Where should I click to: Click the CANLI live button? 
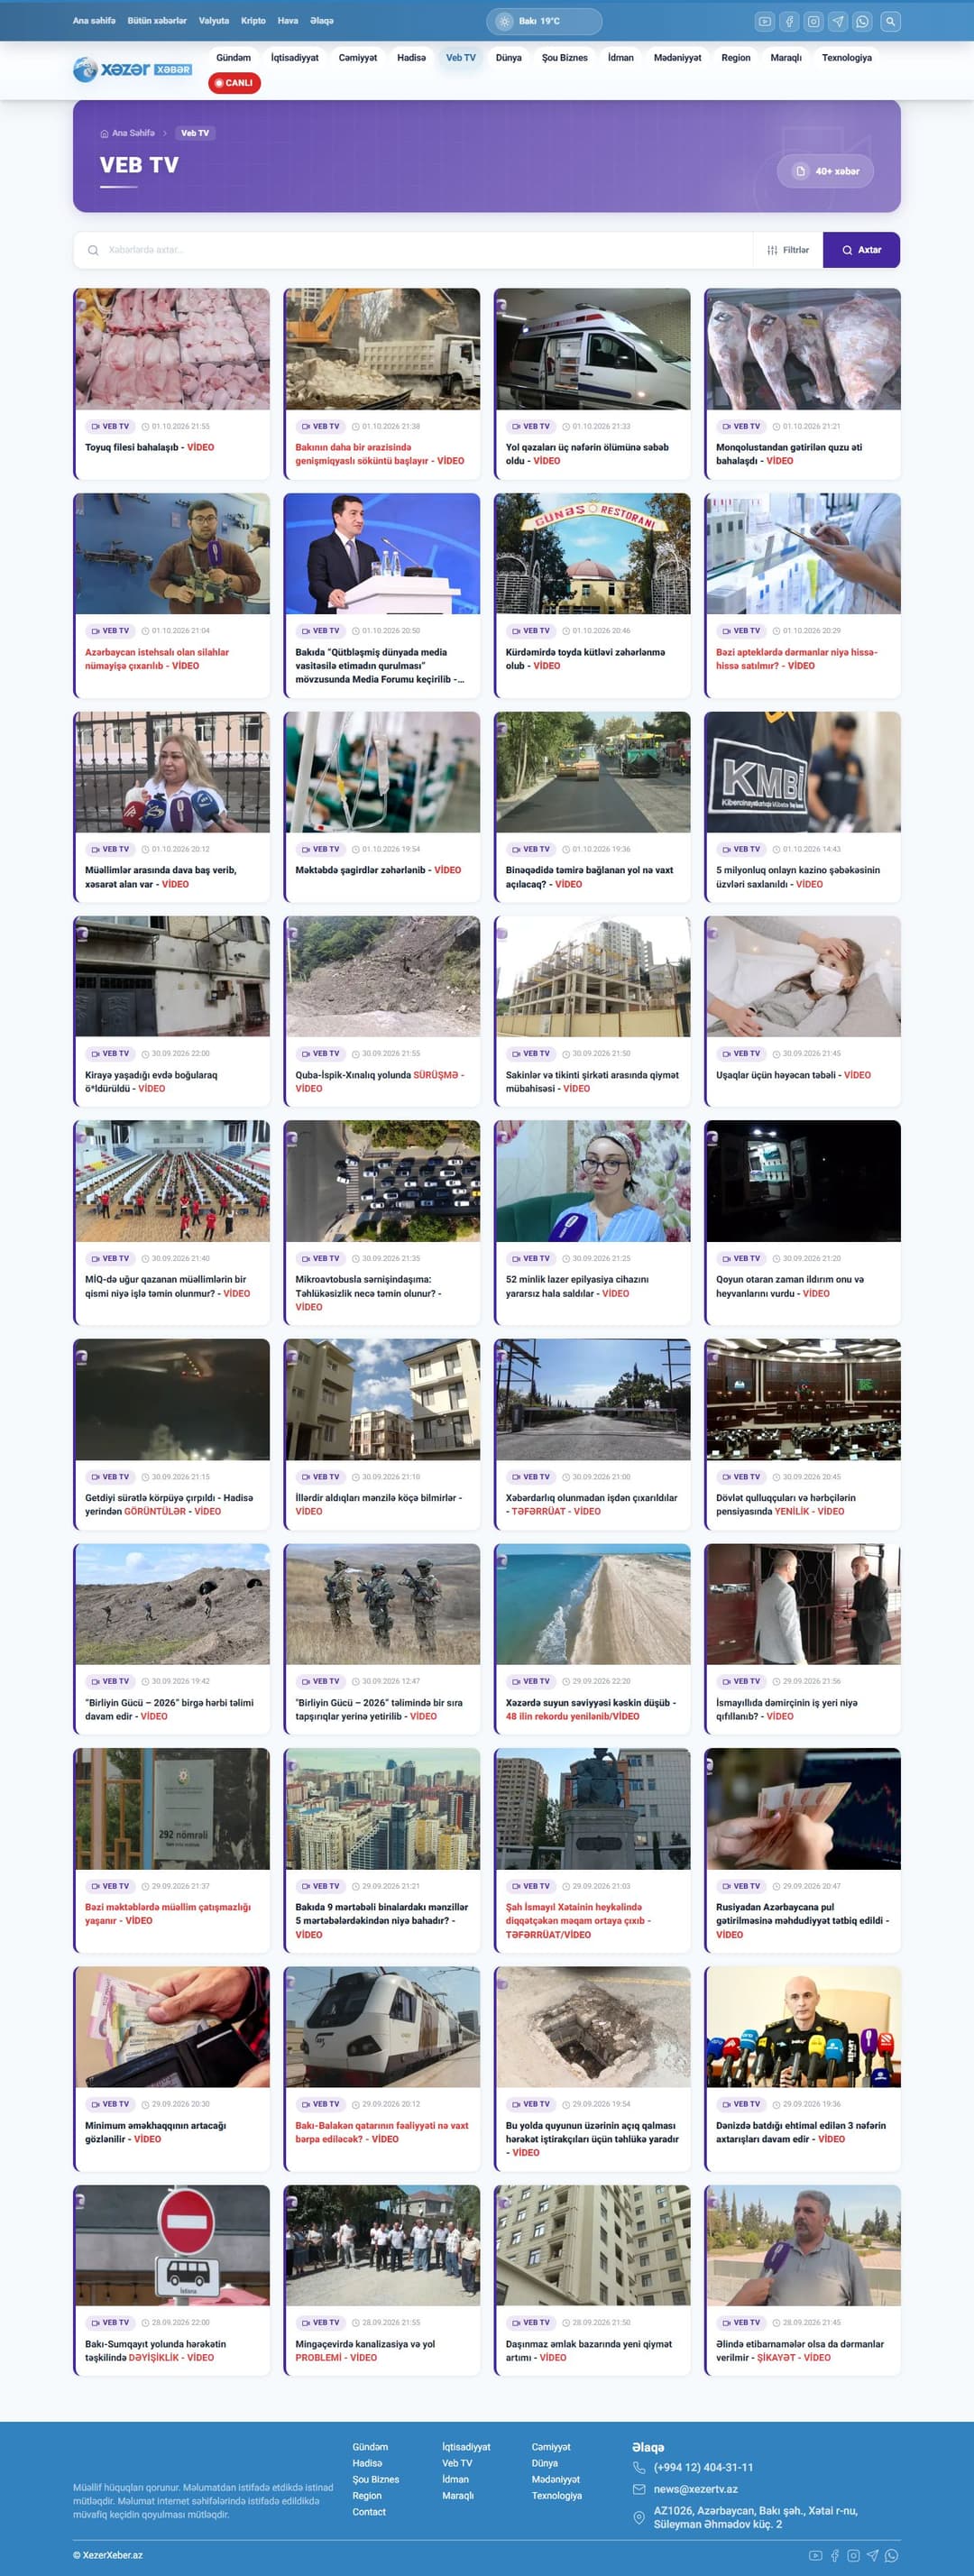click(x=234, y=83)
